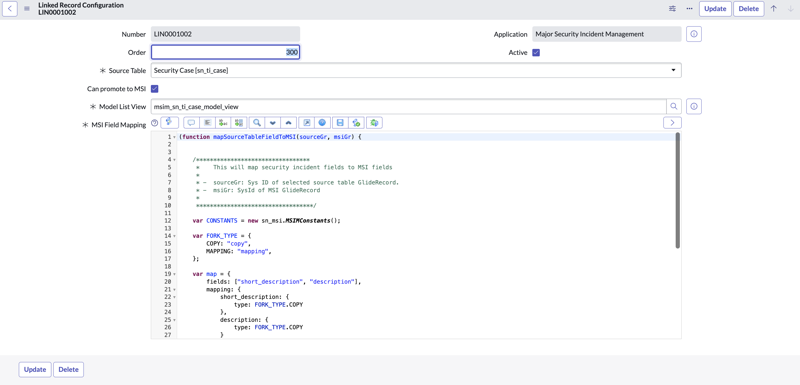This screenshot has width=800, height=385.
Task: Go to next record with down arrow
Action: click(790, 9)
